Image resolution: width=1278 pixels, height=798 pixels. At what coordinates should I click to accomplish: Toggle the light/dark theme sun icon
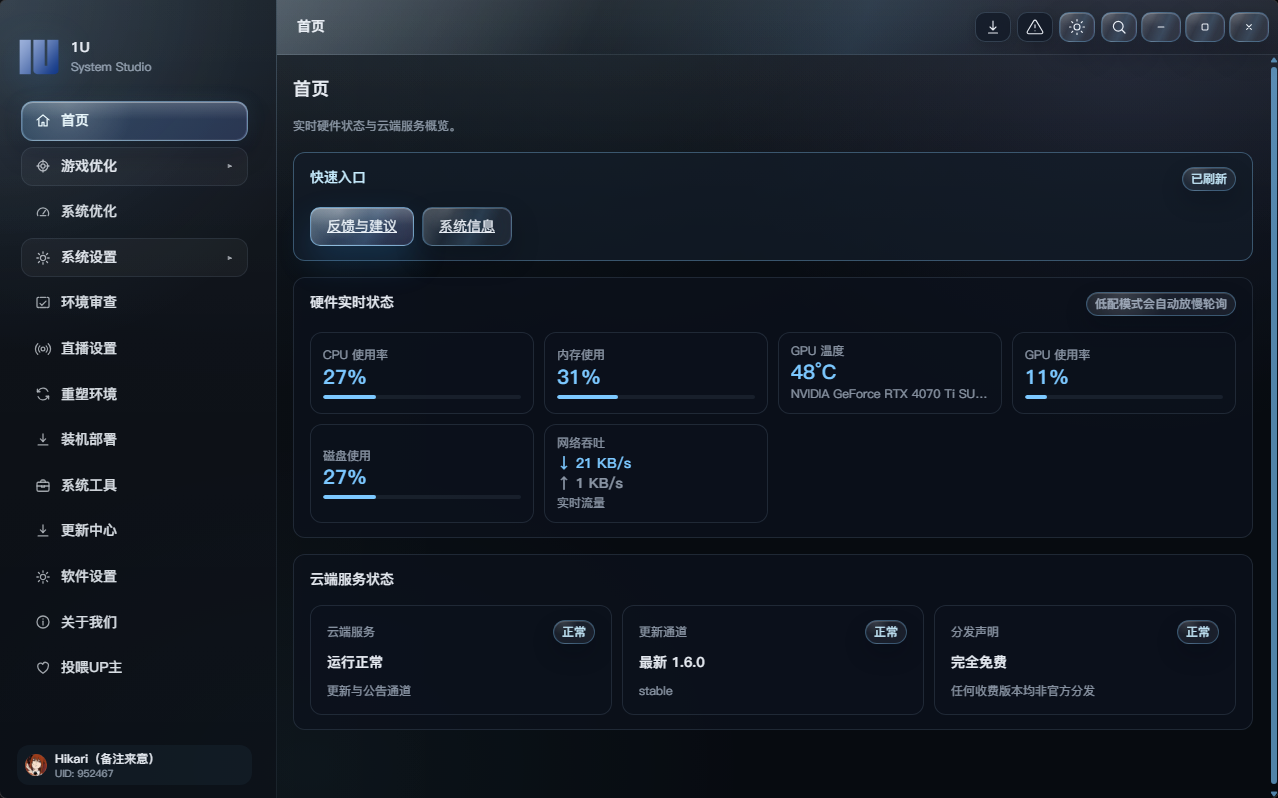click(1077, 27)
